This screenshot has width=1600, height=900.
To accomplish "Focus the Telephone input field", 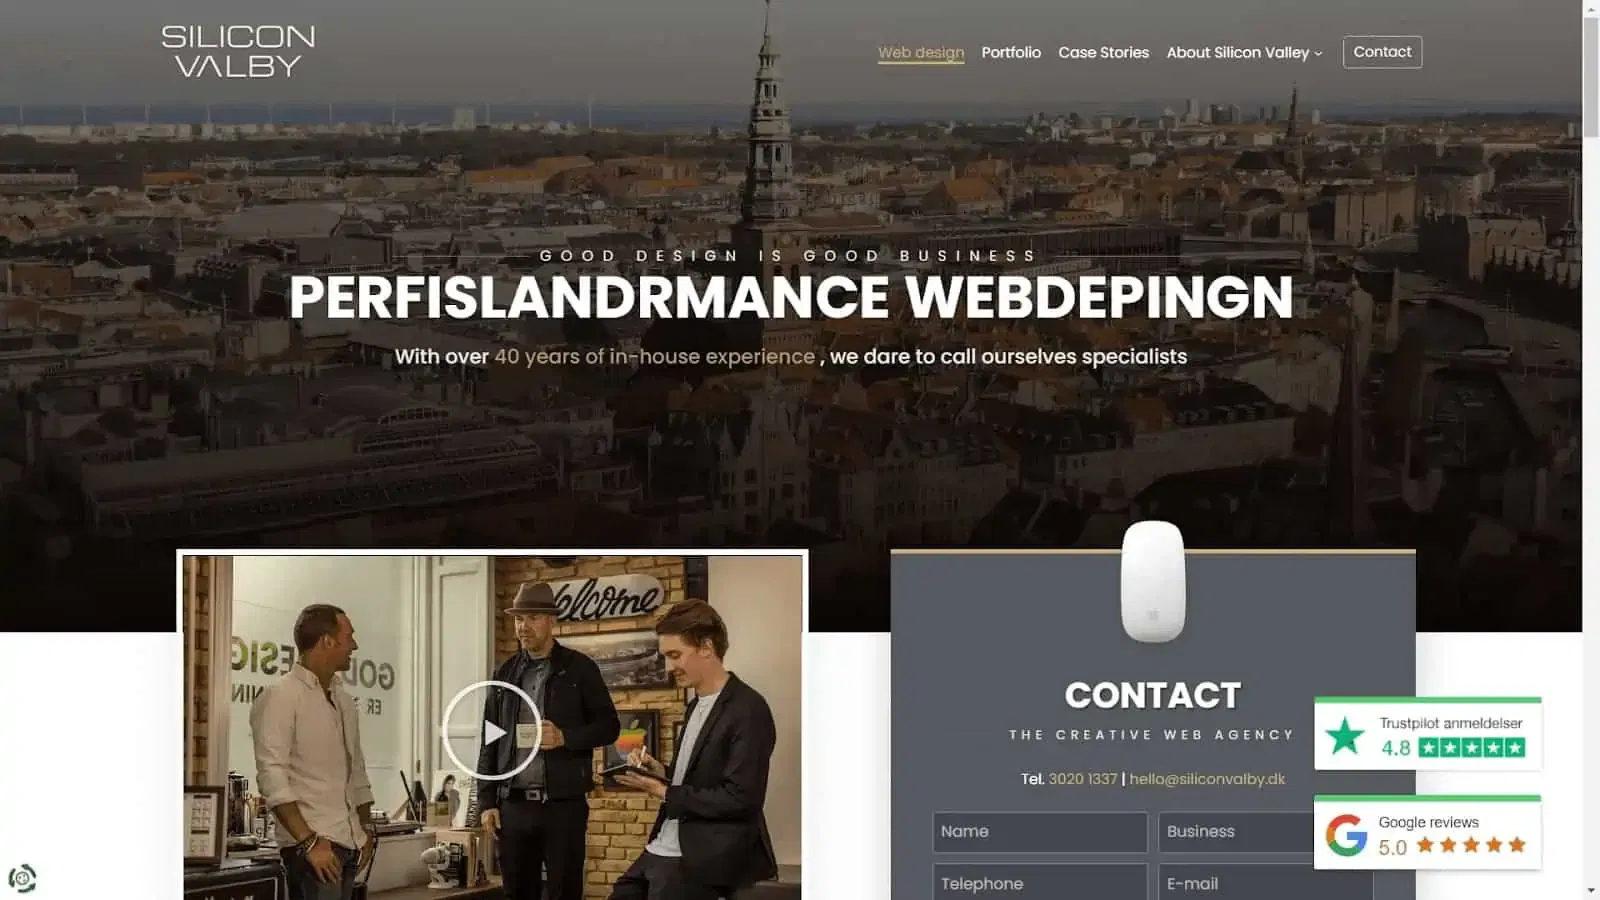I will [x=1040, y=883].
